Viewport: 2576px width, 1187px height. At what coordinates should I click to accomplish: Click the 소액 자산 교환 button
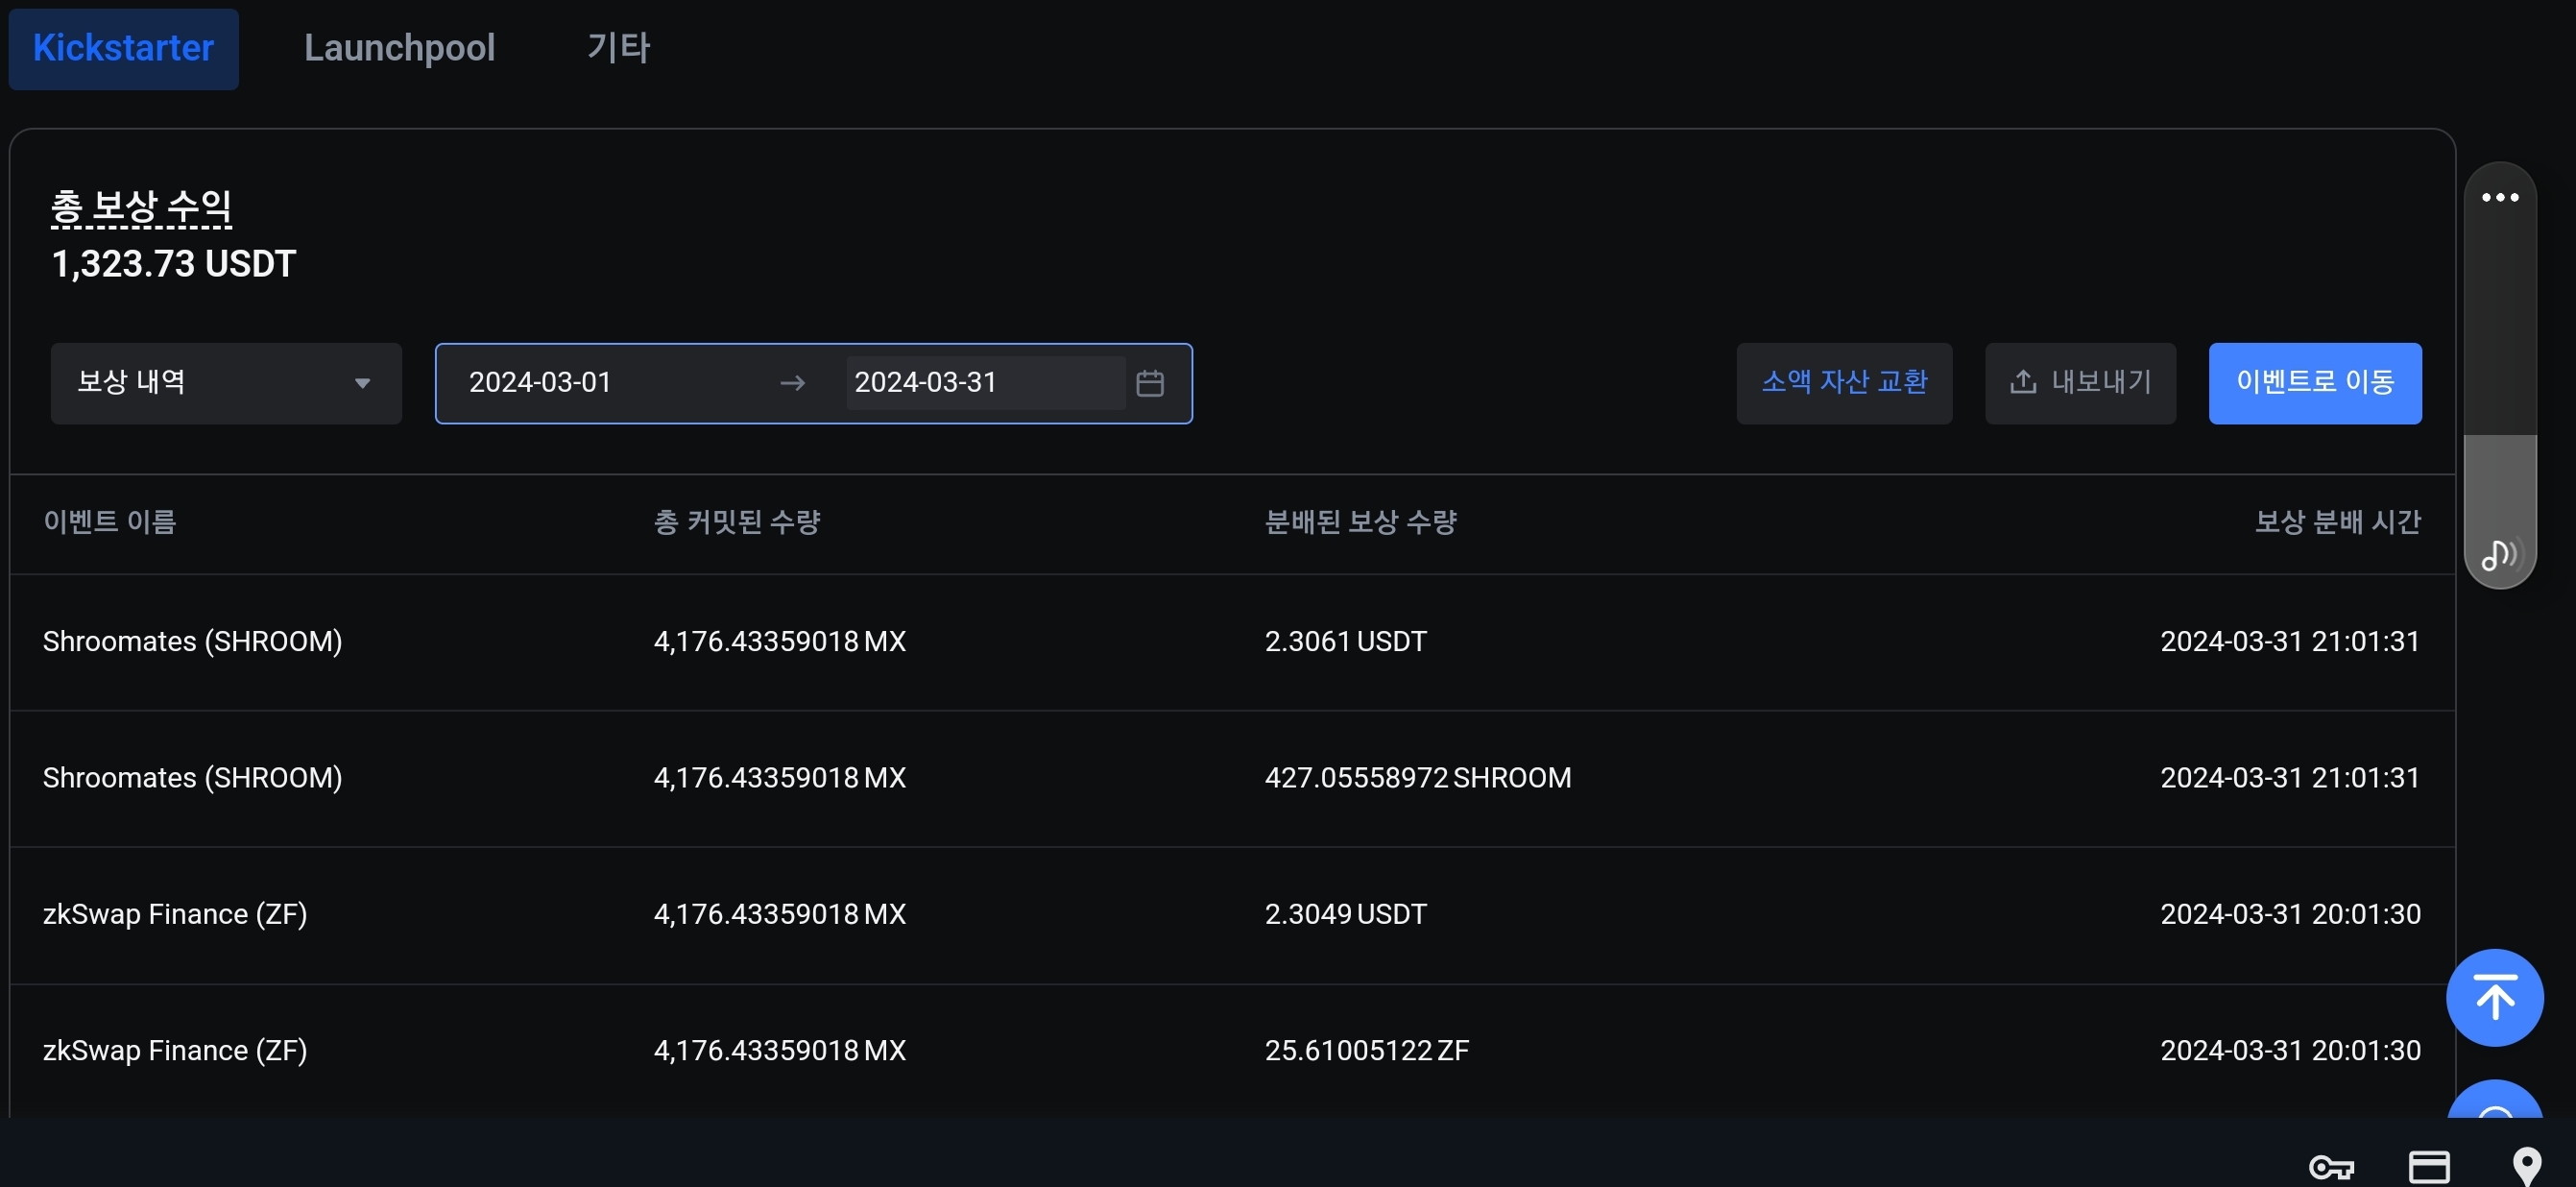[x=1843, y=383]
